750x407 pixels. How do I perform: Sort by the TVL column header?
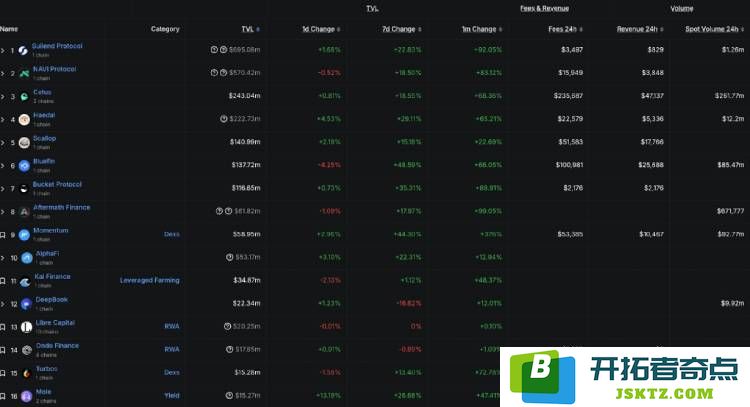250,29
